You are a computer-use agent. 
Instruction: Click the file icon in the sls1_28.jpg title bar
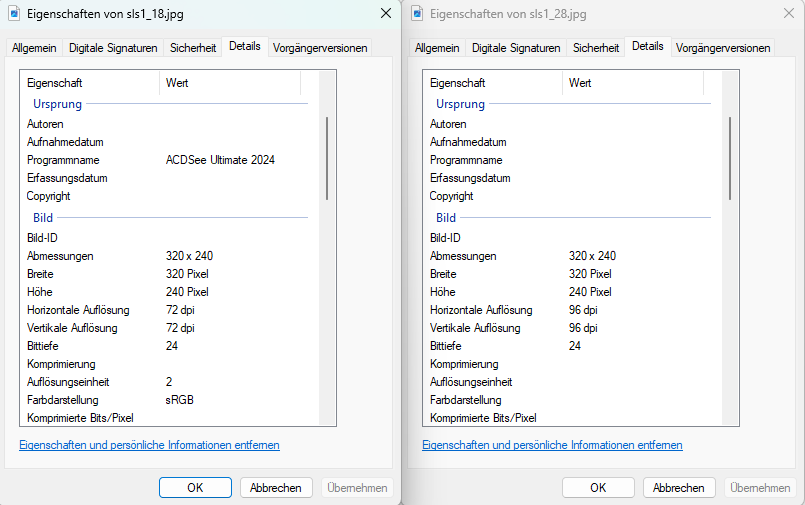[x=417, y=15]
